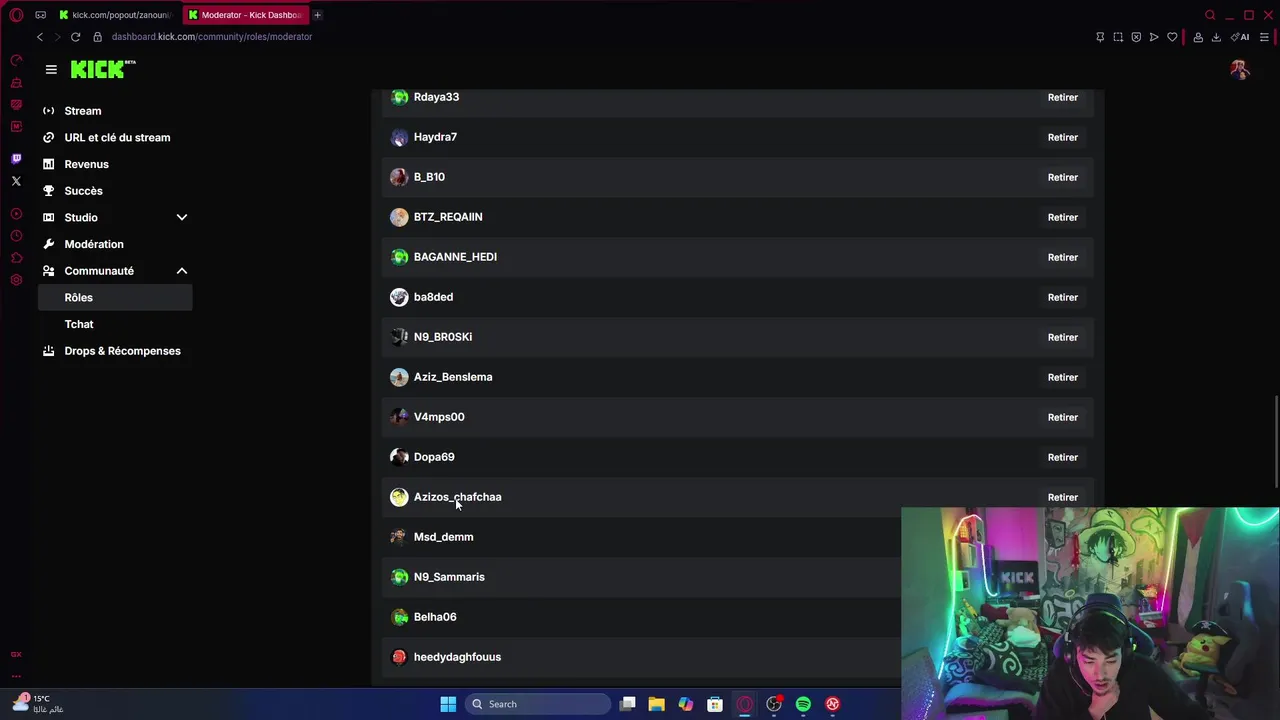The height and width of the screenshot is (720, 1280).
Task: Remove BTZ_REQAIIN with Retirer
Action: point(1062,217)
